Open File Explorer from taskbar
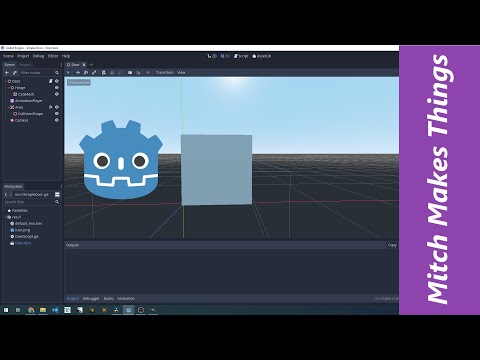 tap(43, 310)
